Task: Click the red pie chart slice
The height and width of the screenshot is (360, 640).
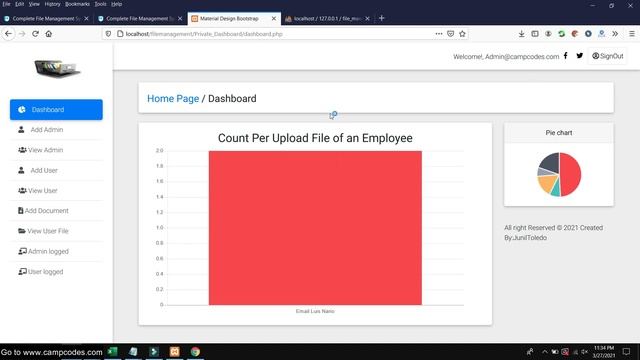Action: pos(571,174)
